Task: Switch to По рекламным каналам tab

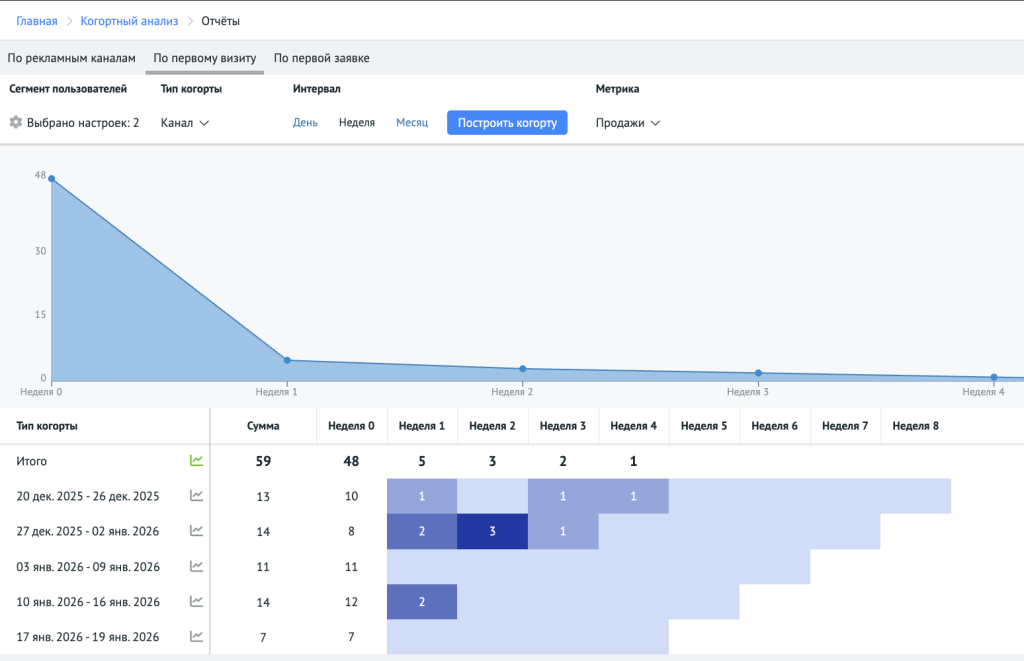Action: (71, 58)
